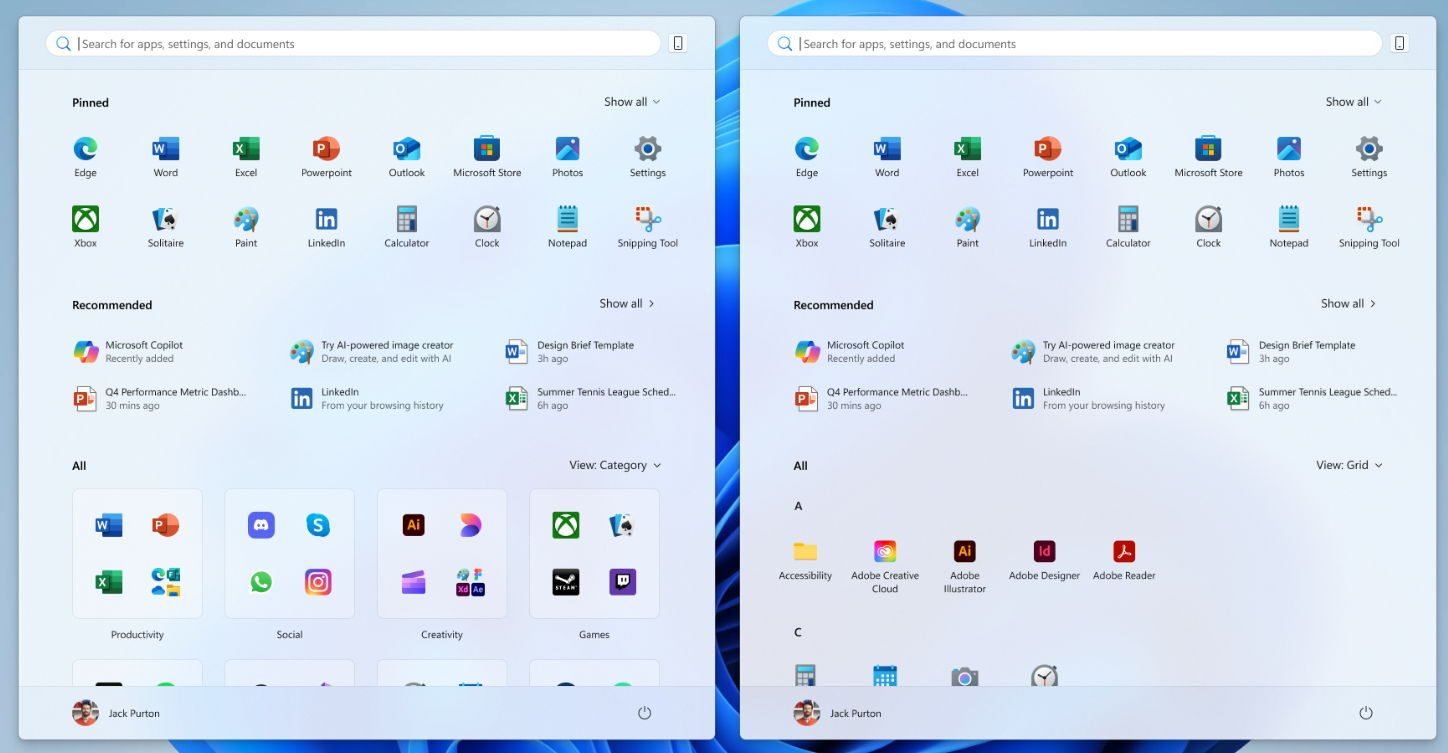Open Excel in left Pinned section

[x=246, y=156]
